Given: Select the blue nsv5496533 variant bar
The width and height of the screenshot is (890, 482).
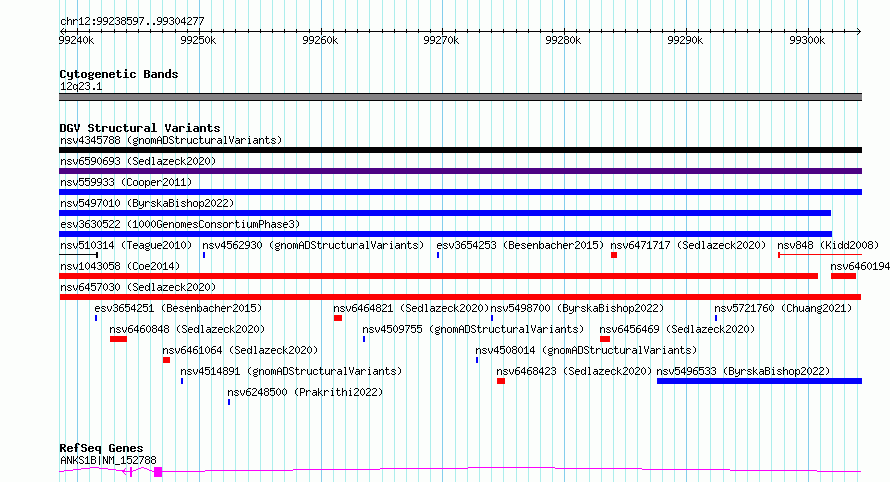Looking at the screenshot, I should coord(759,381).
